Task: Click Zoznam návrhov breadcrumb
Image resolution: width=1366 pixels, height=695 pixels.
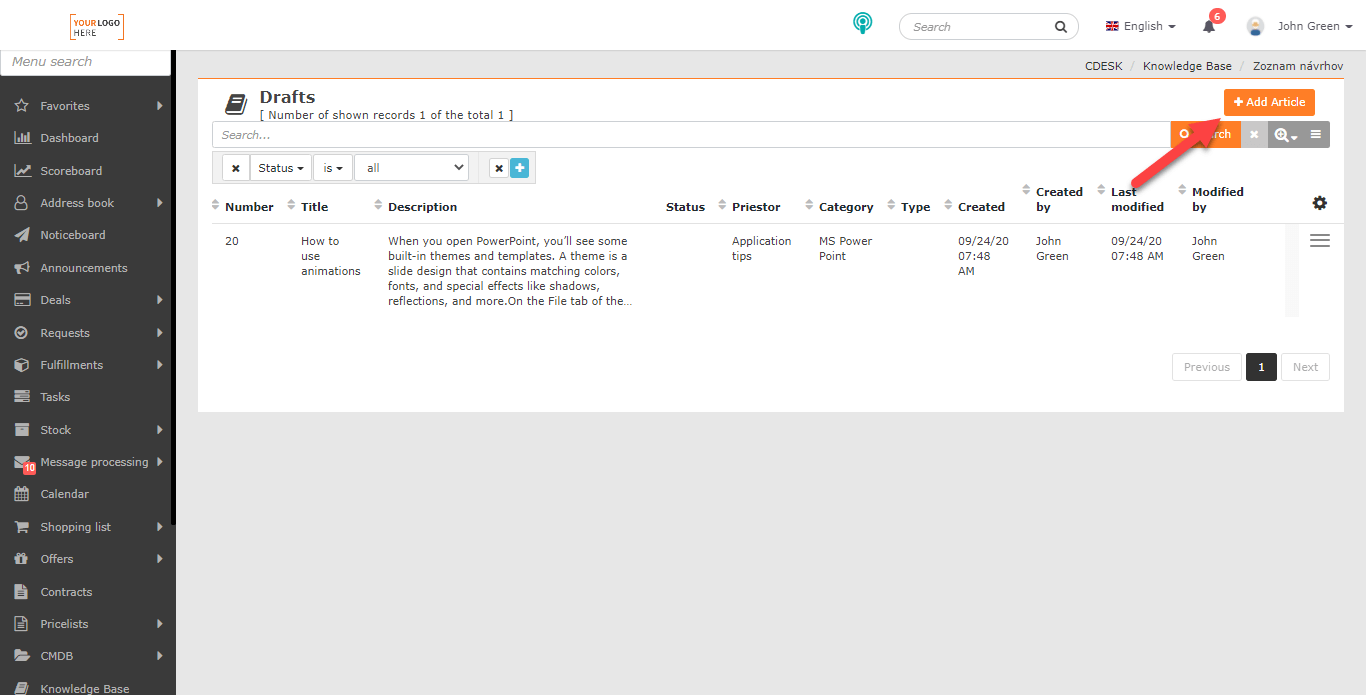Action: (1298, 66)
